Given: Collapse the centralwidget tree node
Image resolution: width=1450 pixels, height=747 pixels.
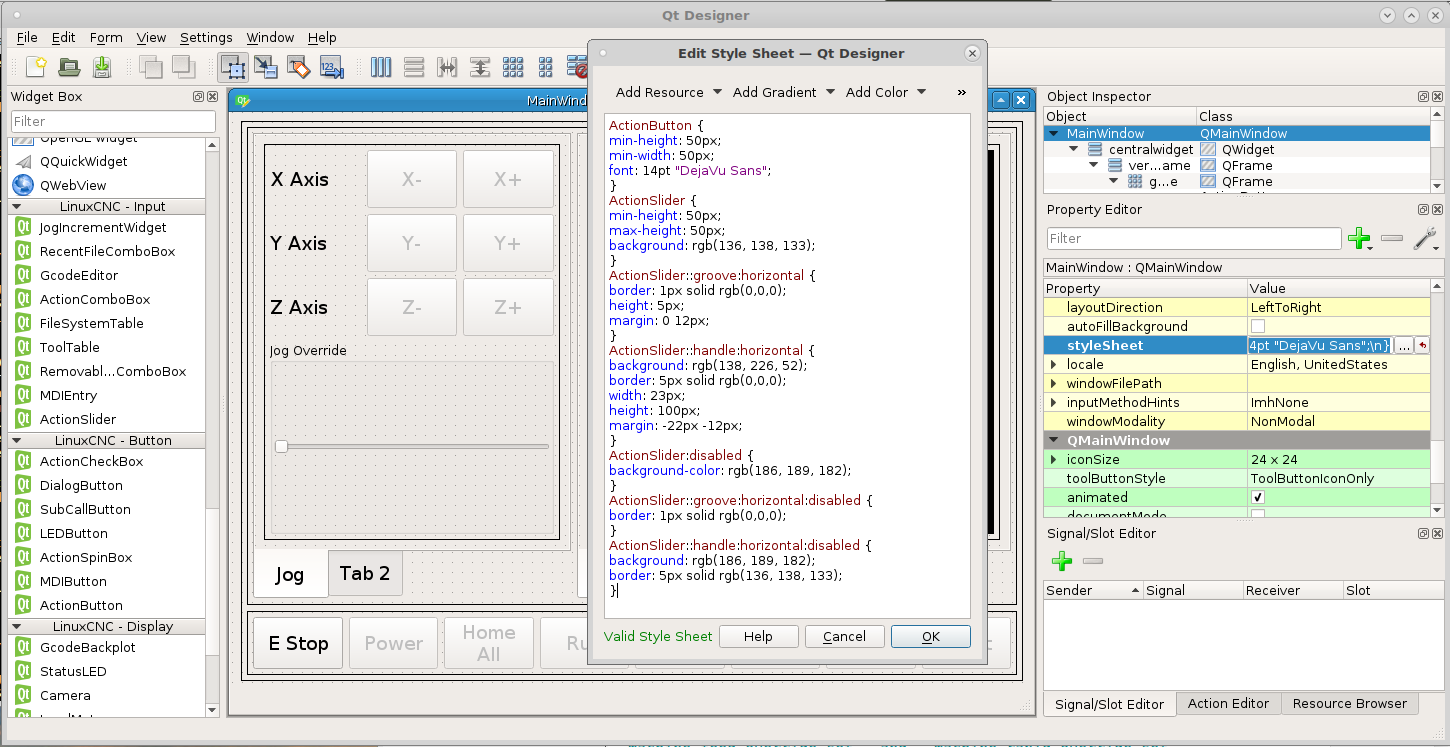Looking at the screenshot, I should coord(1073,149).
